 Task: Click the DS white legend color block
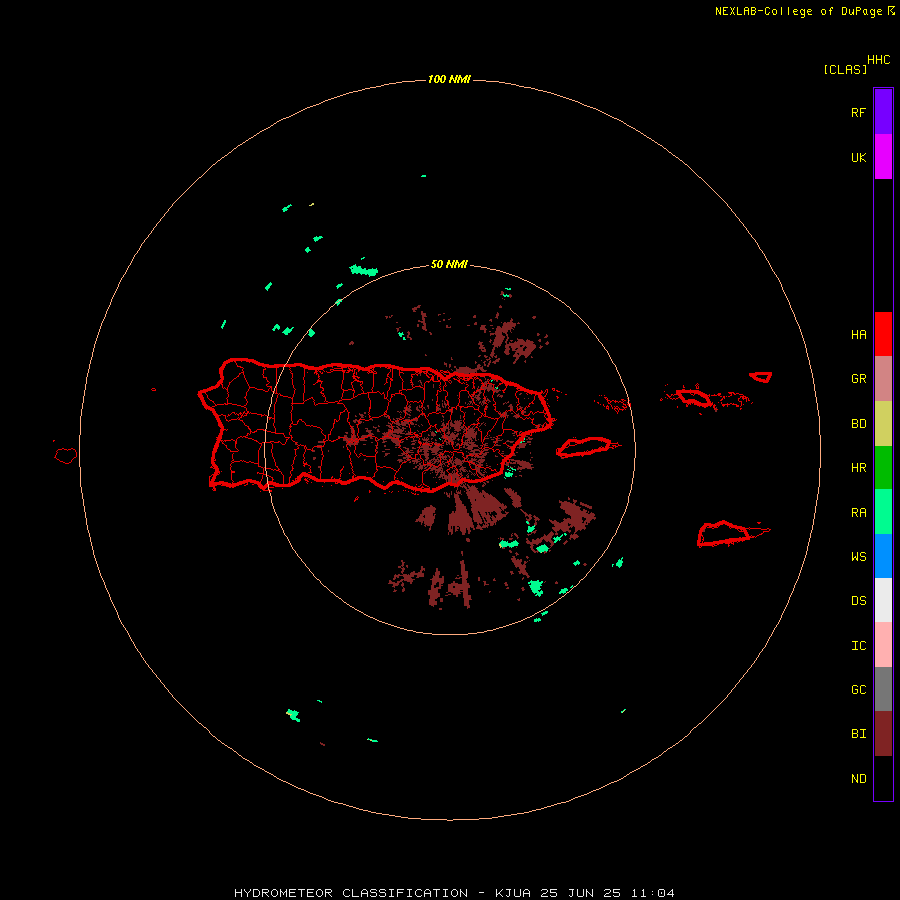(x=883, y=600)
